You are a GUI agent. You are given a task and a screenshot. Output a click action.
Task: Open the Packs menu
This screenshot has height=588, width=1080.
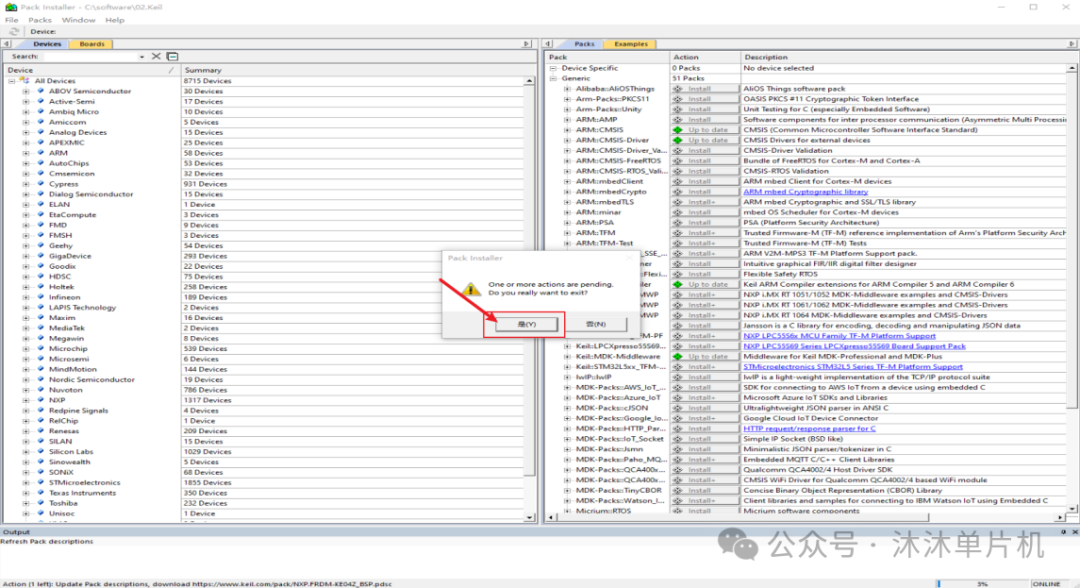(40, 20)
